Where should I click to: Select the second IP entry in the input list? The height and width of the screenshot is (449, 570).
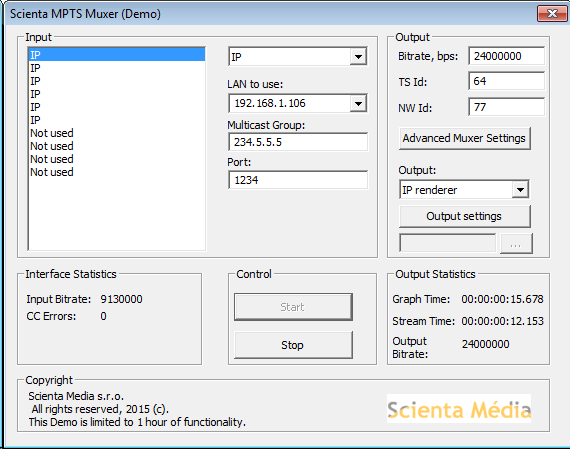117,68
